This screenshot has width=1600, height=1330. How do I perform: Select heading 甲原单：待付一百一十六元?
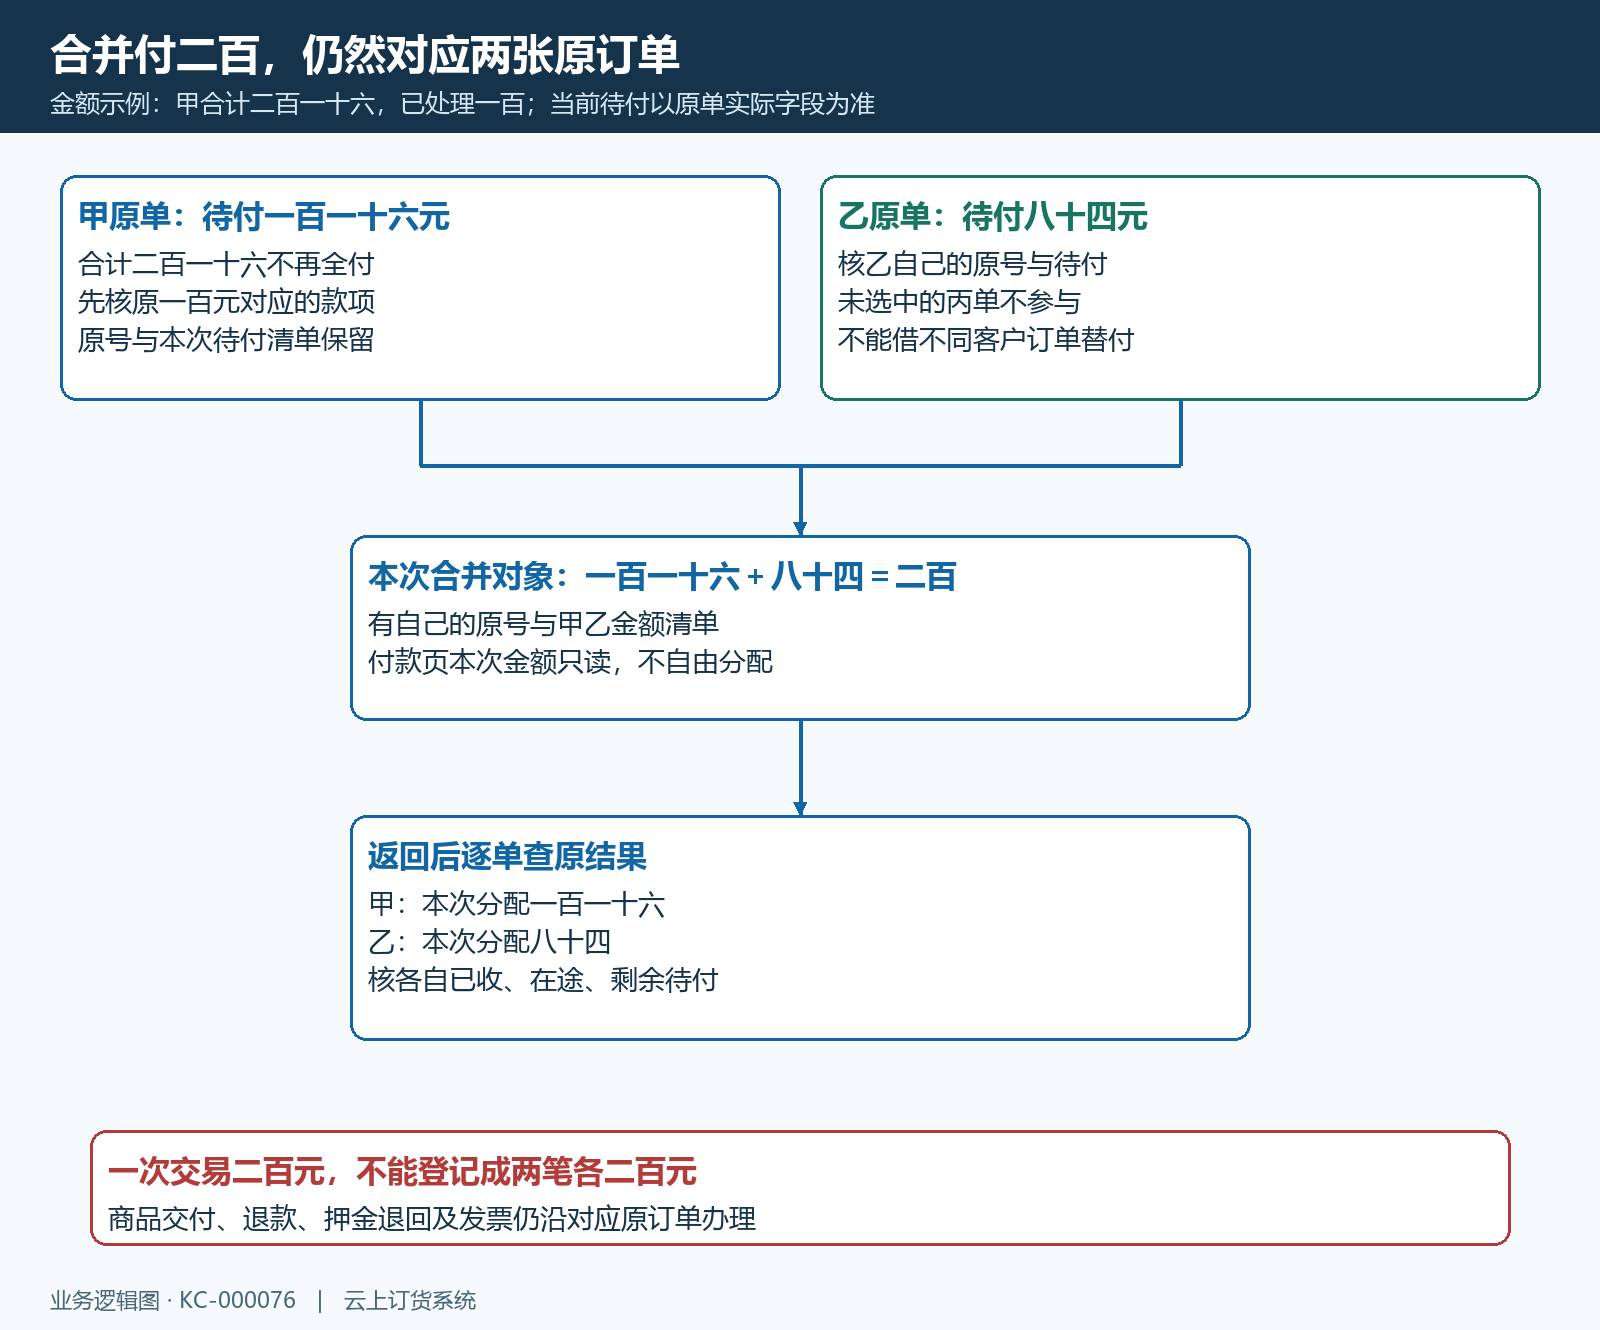click(x=264, y=216)
